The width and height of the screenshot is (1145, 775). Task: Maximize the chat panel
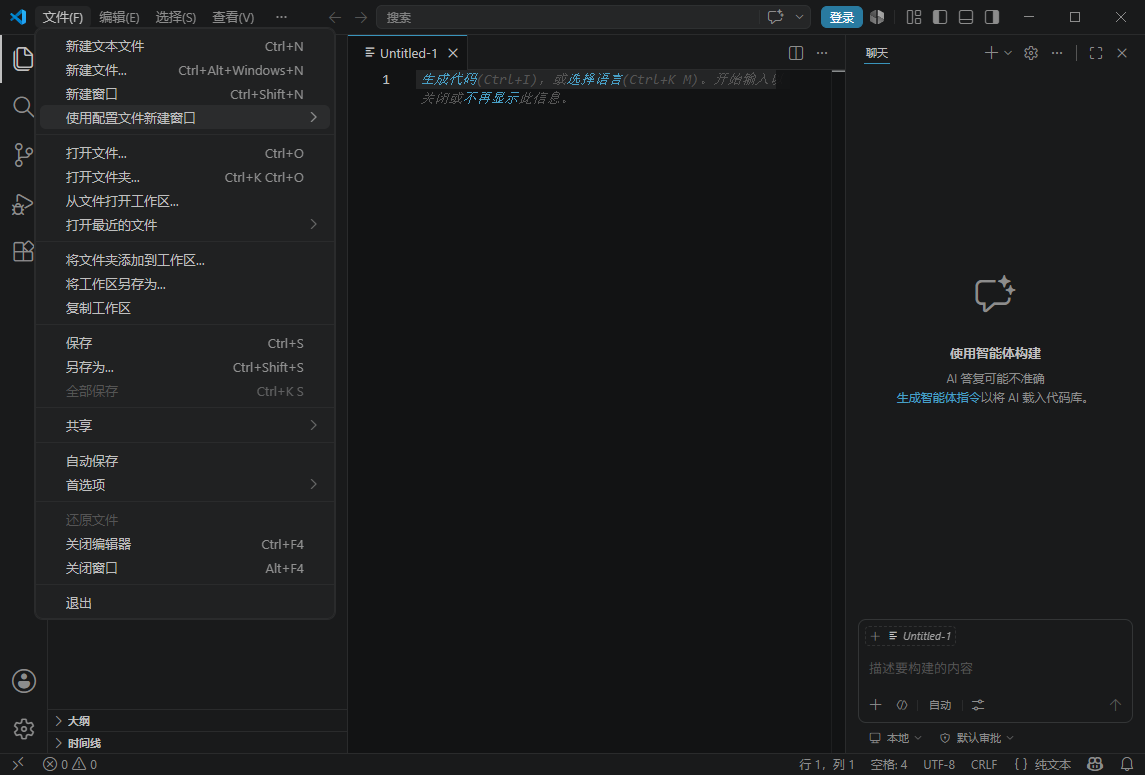point(1096,53)
